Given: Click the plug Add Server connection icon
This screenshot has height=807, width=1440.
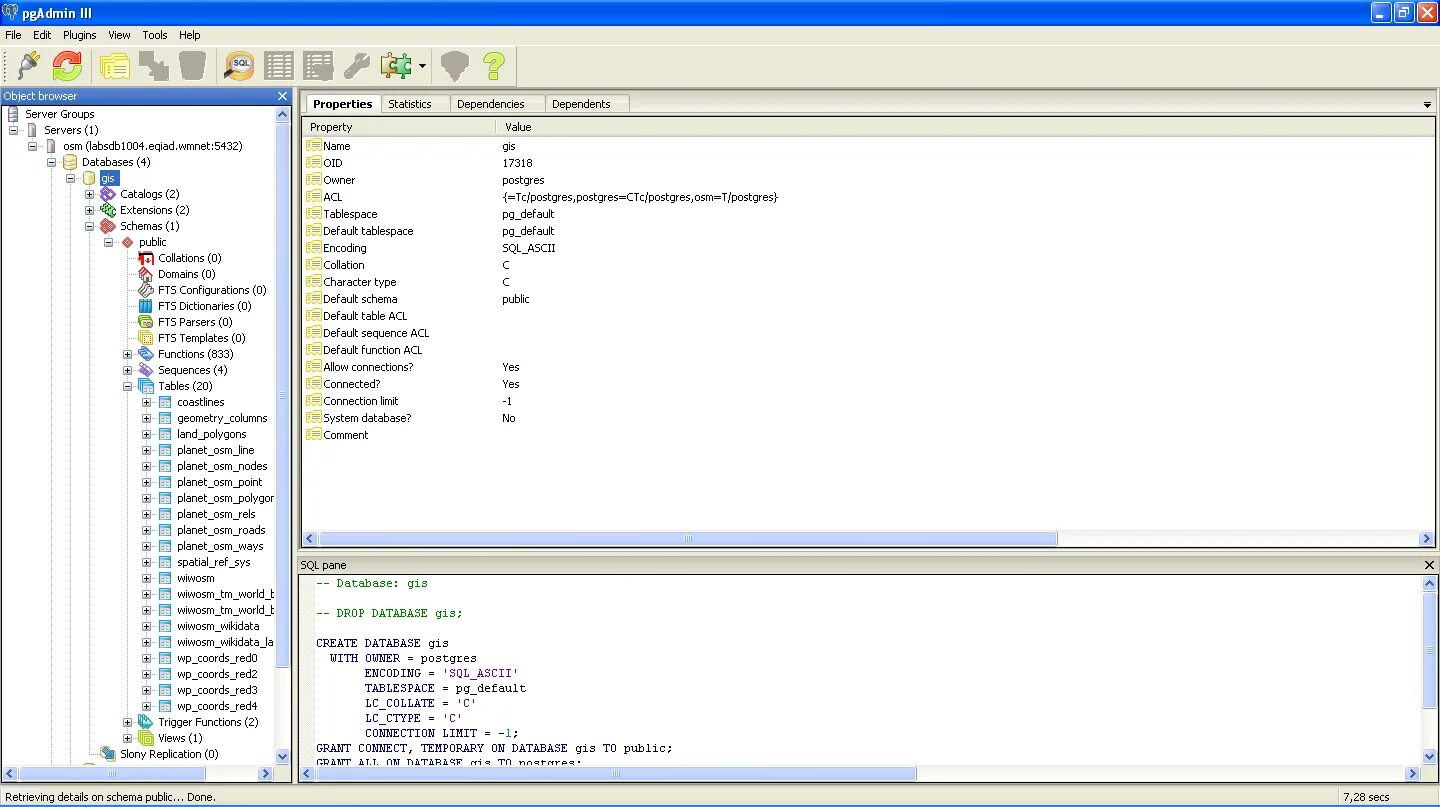Looking at the screenshot, I should tap(28, 67).
